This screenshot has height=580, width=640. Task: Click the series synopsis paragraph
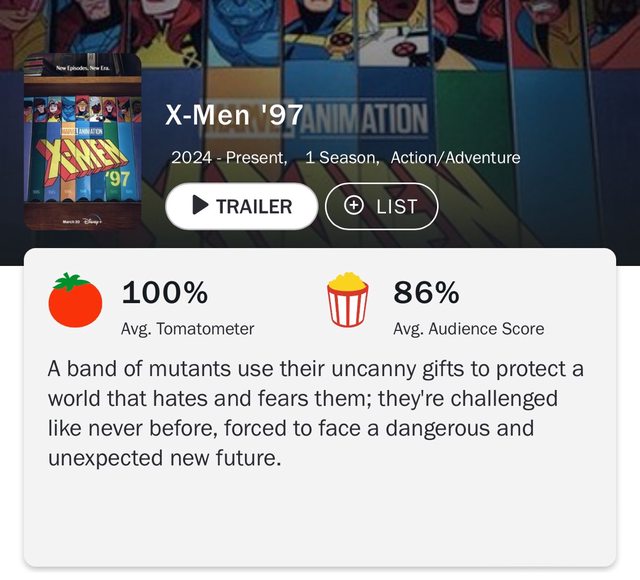point(315,413)
